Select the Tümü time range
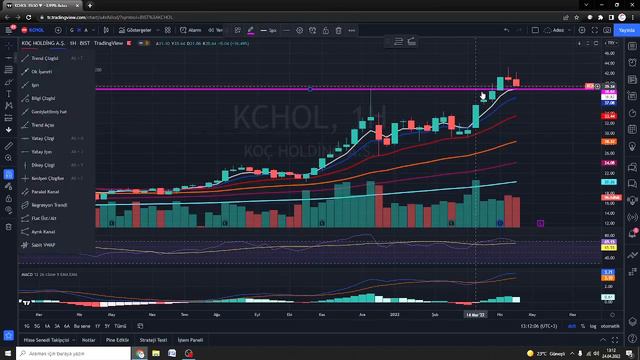 click(120, 326)
